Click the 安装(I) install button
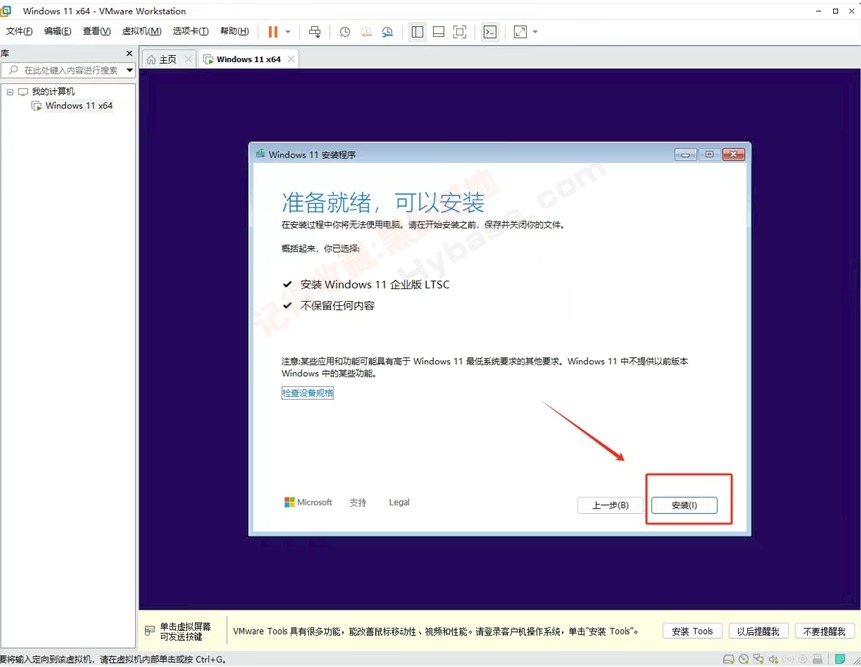Image resolution: width=861 pixels, height=667 pixels. coord(689,505)
